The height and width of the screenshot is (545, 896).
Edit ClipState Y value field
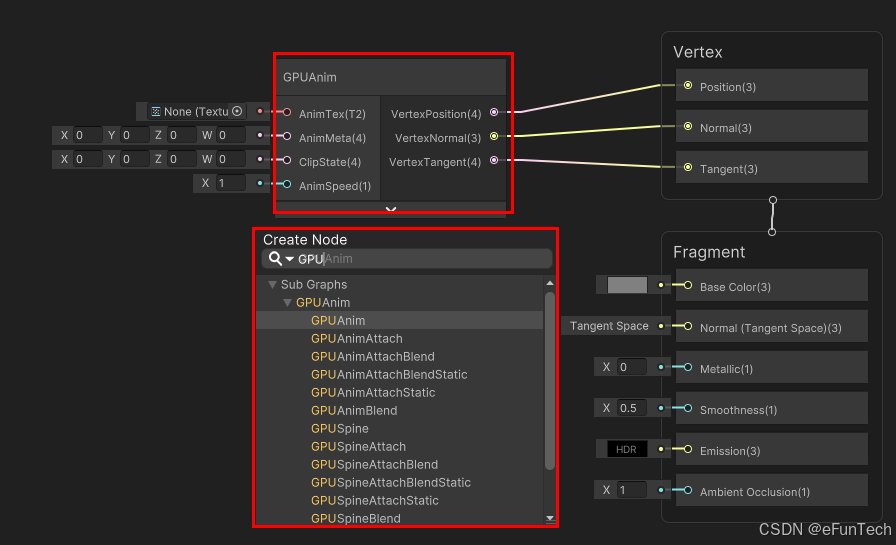coord(135,159)
